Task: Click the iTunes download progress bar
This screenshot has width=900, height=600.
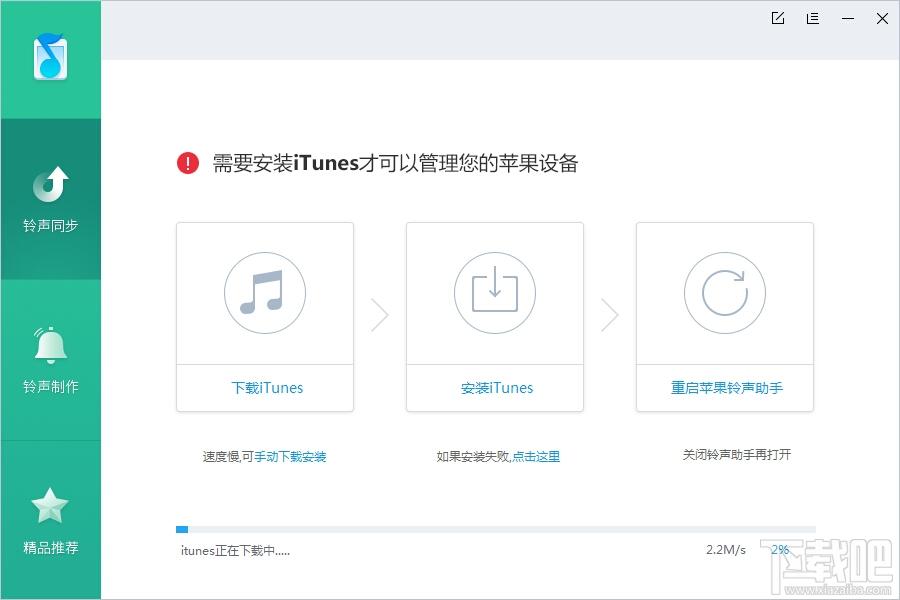Action: (x=496, y=529)
